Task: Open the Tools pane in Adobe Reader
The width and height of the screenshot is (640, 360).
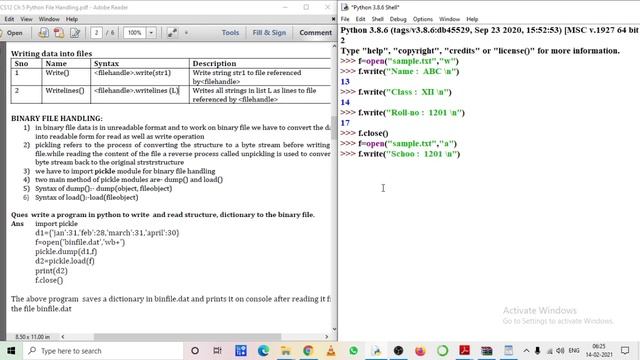Action: click(230, 33)
